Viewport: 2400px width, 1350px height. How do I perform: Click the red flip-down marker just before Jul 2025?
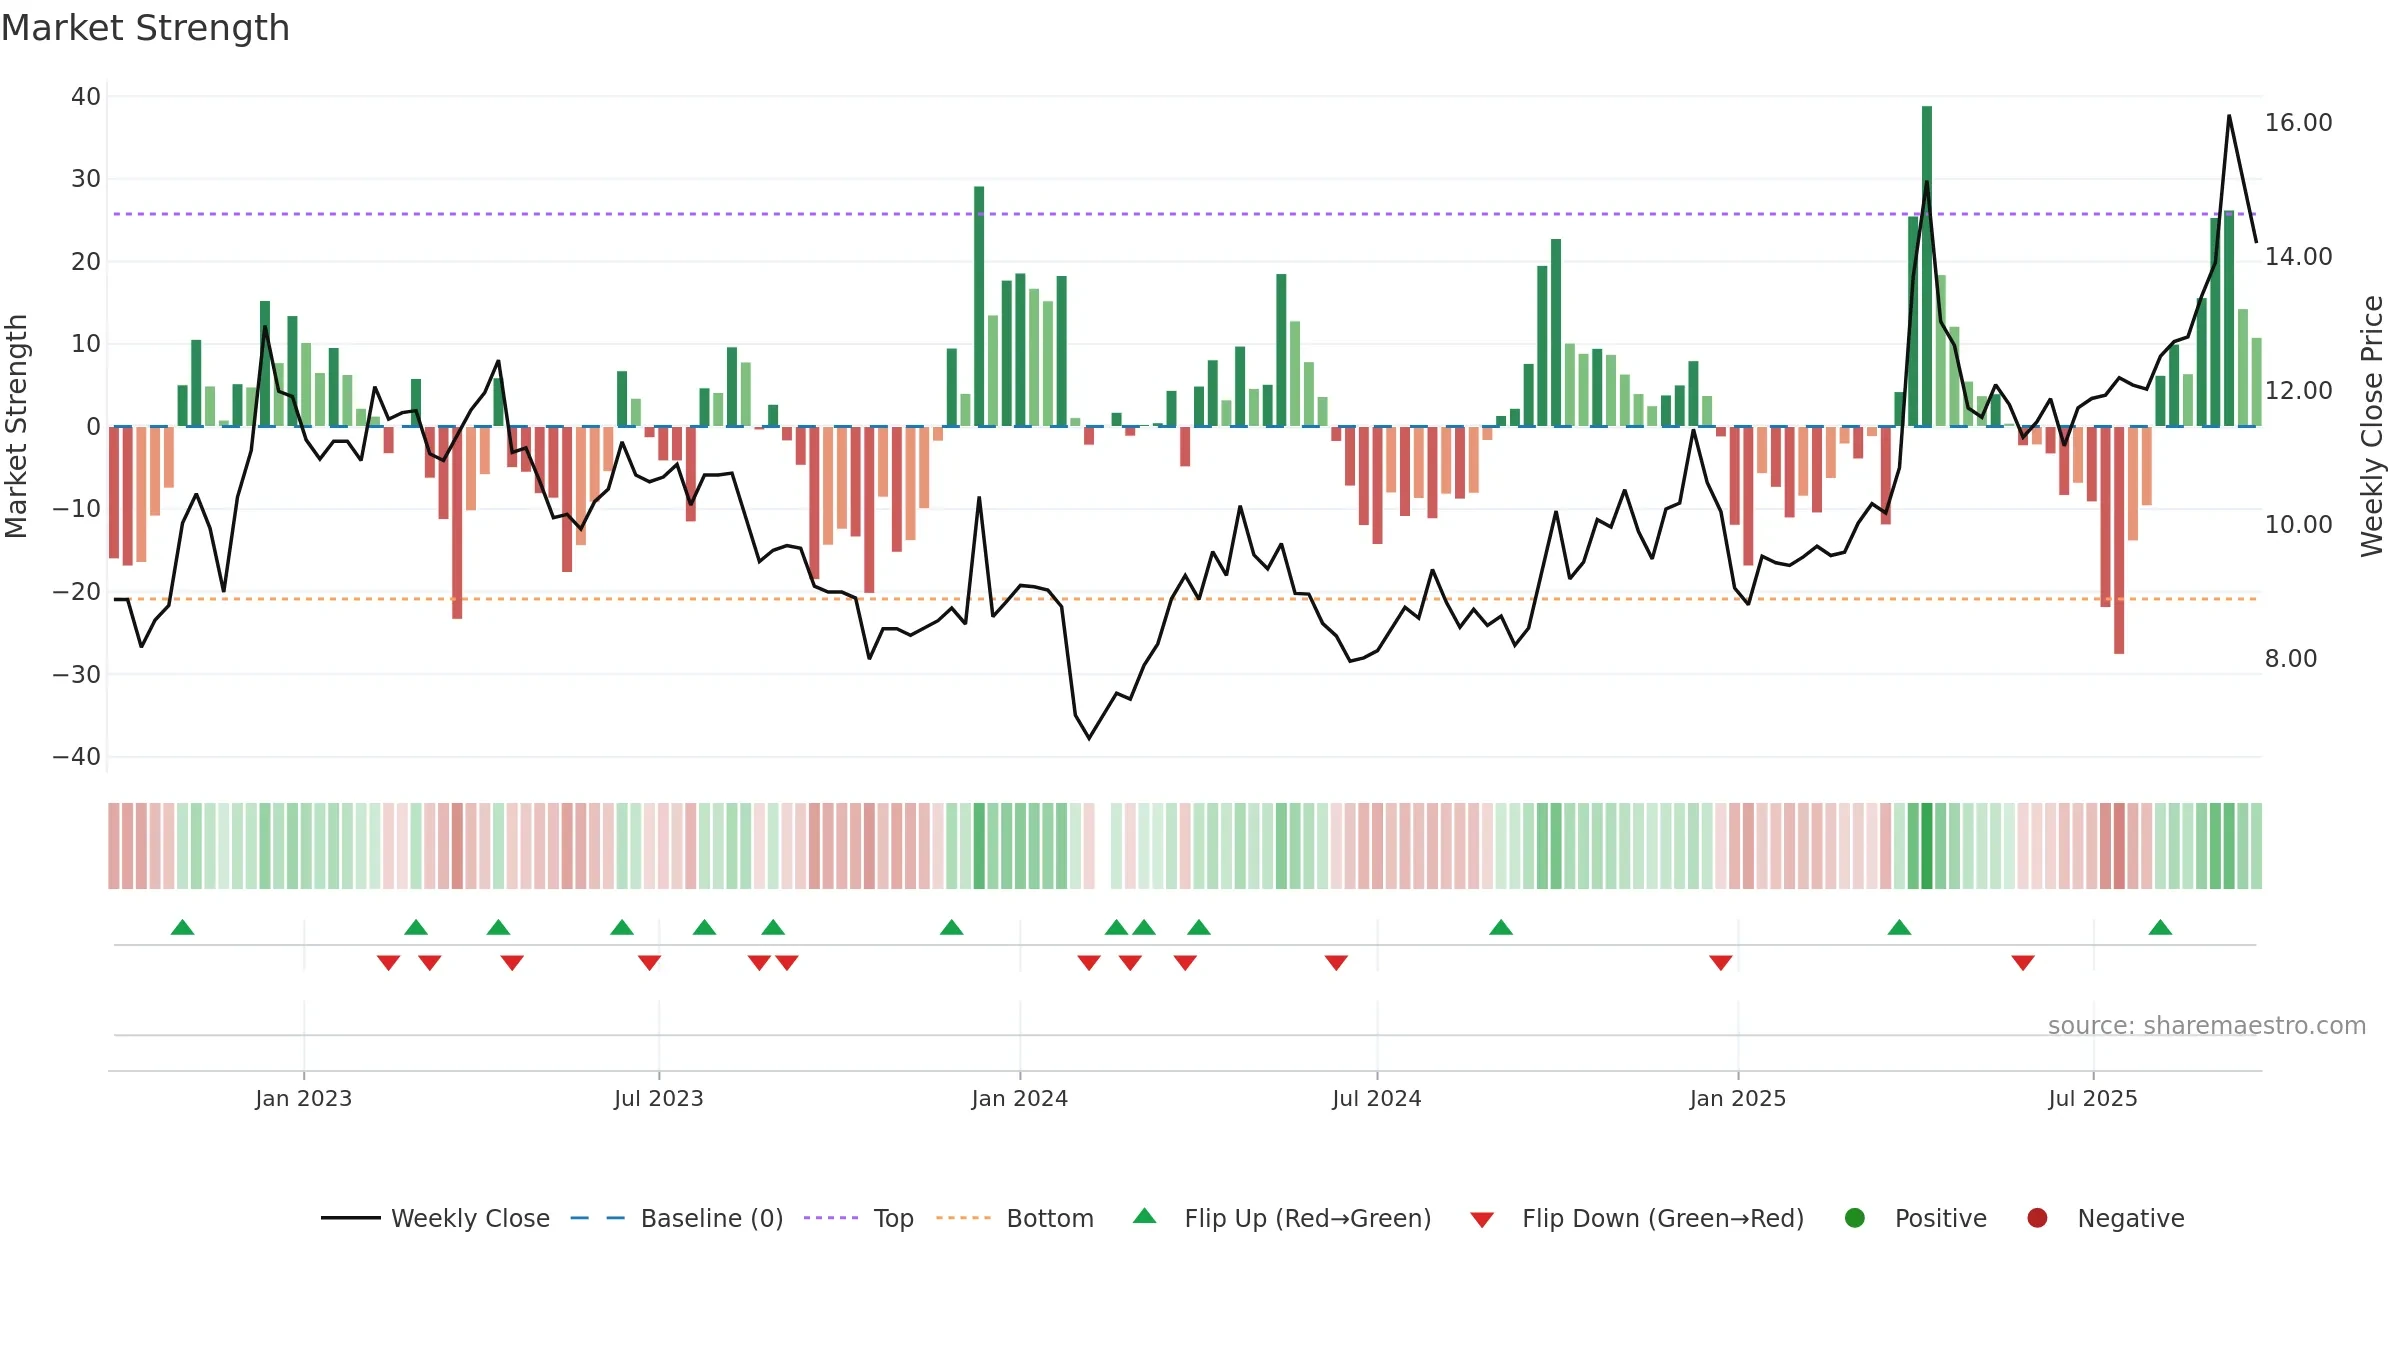coord(2023,962)
